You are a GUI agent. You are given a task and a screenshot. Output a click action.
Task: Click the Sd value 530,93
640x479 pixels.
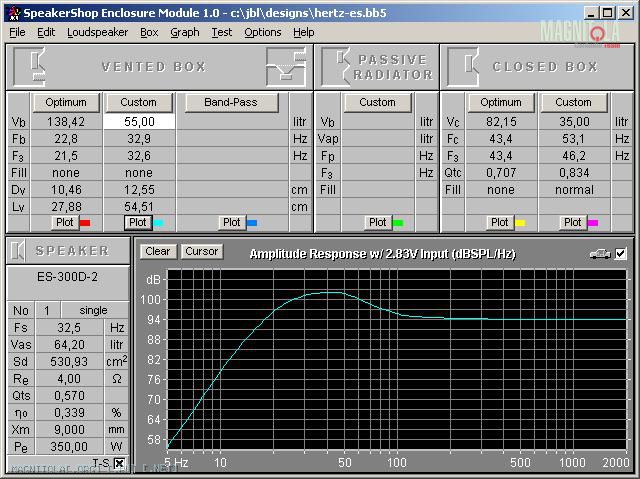click(69, 361)
